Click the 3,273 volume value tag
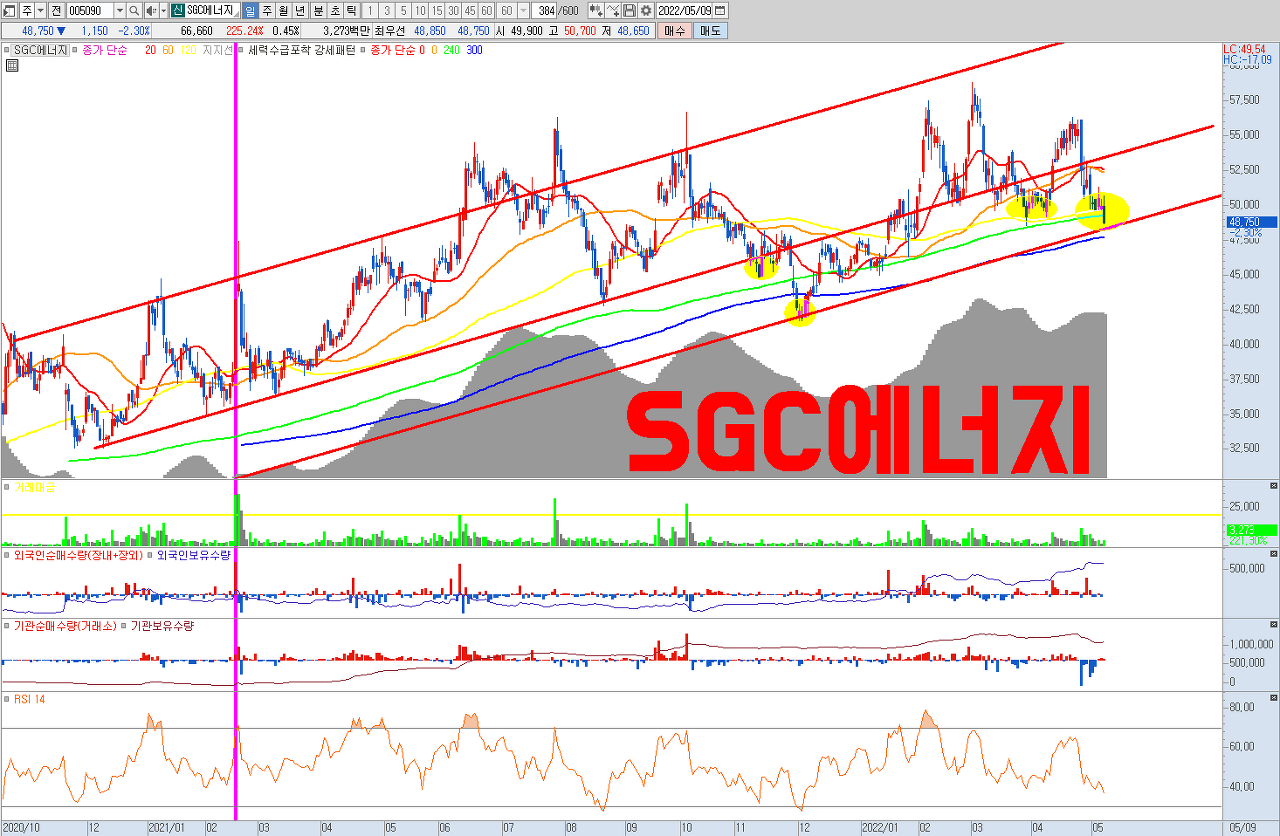Viewport: 1280px width, 836px height. 1250,530
